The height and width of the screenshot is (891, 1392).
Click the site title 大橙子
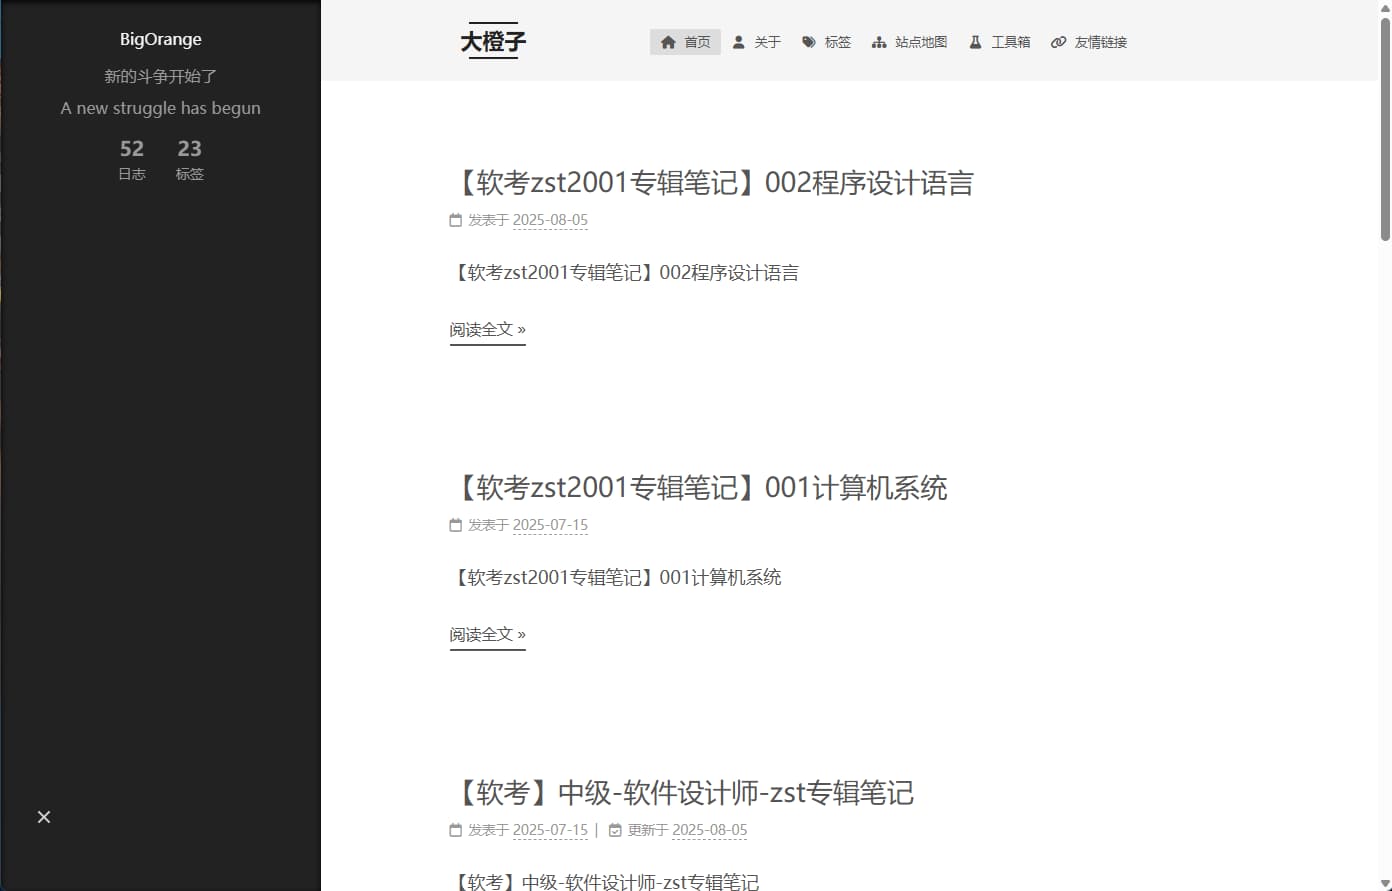pos(492,41)
